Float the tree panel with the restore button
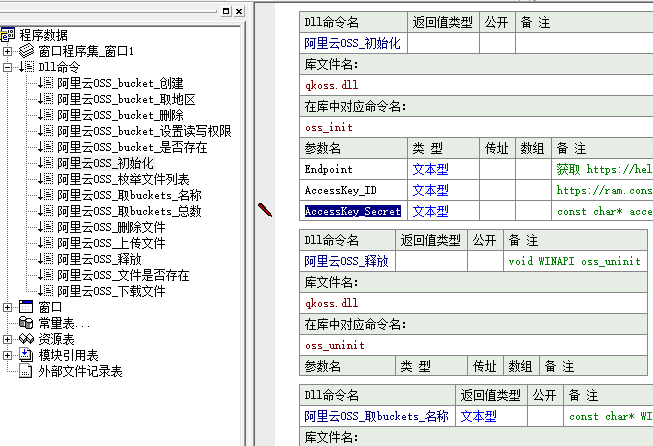The height and width of the screenshot is (446, 653). [226, 11]
